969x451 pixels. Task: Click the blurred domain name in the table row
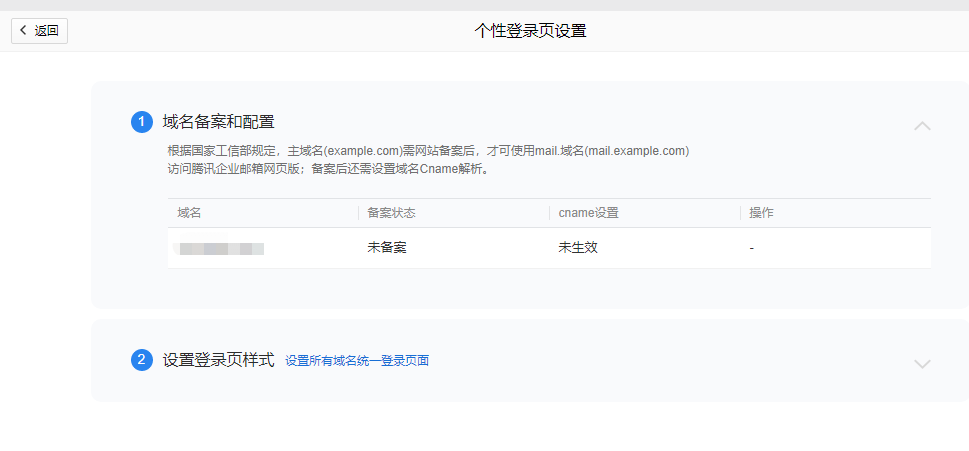[x=220, y=248]
